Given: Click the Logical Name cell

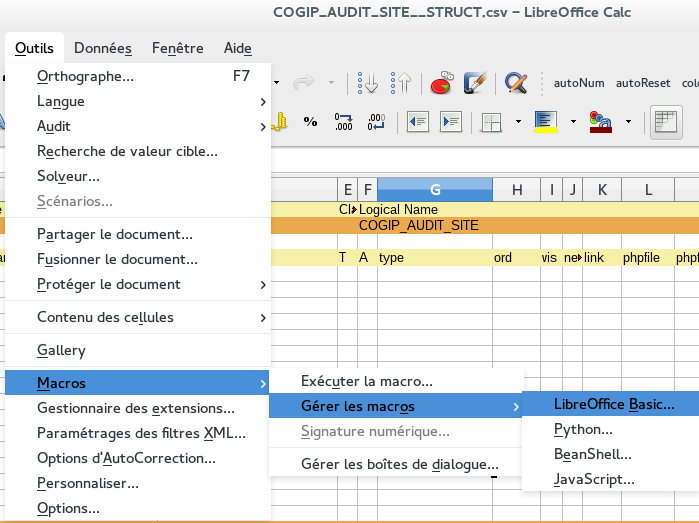Looking at the screenshot, I should (x=398, y=210).
